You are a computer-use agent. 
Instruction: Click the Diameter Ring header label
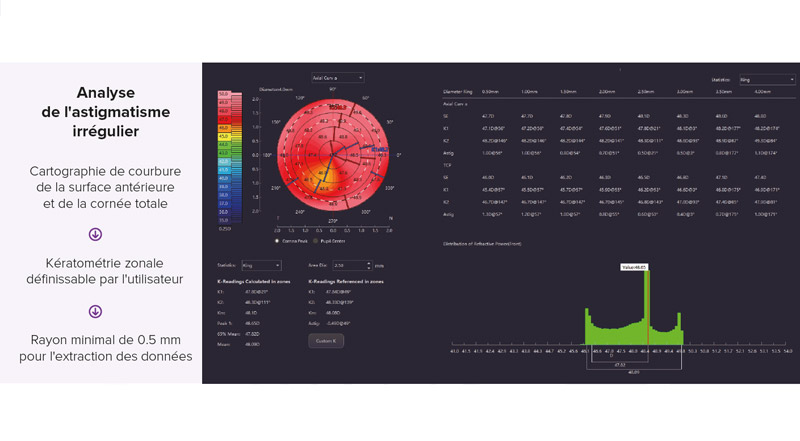click(x=458, y=92)
